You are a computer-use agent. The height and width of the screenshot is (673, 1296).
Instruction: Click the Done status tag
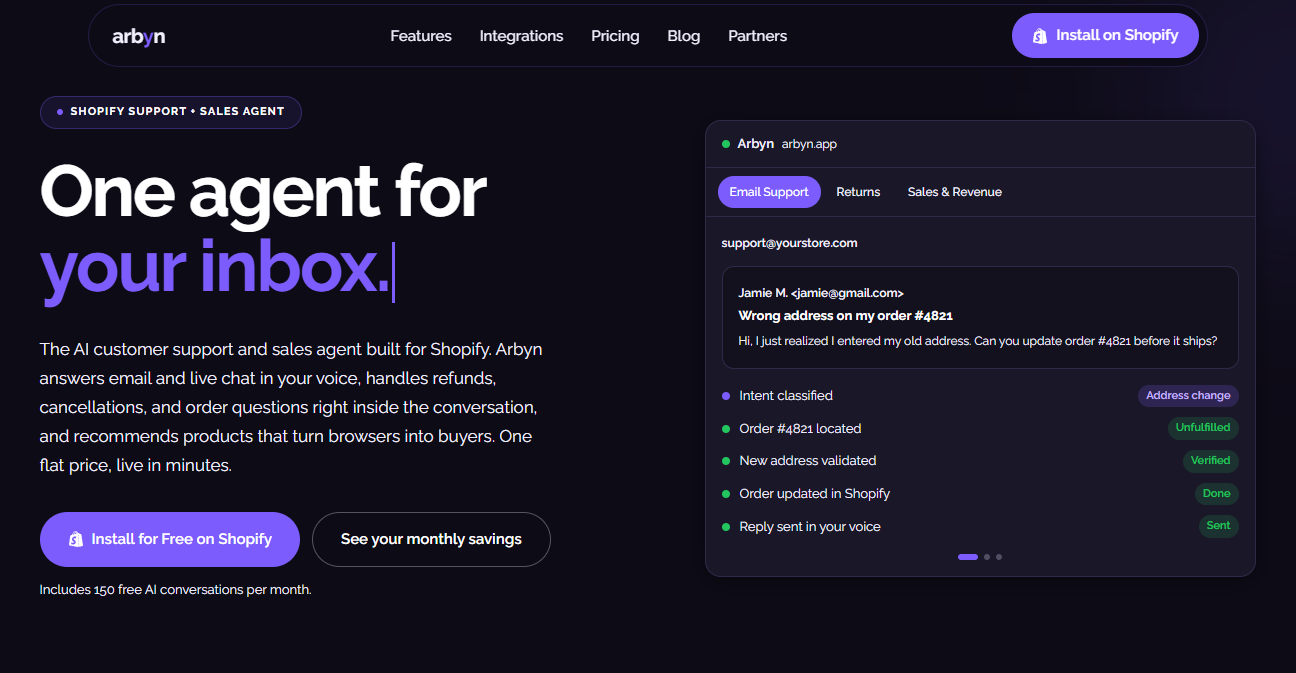(x=1217, y=494)
